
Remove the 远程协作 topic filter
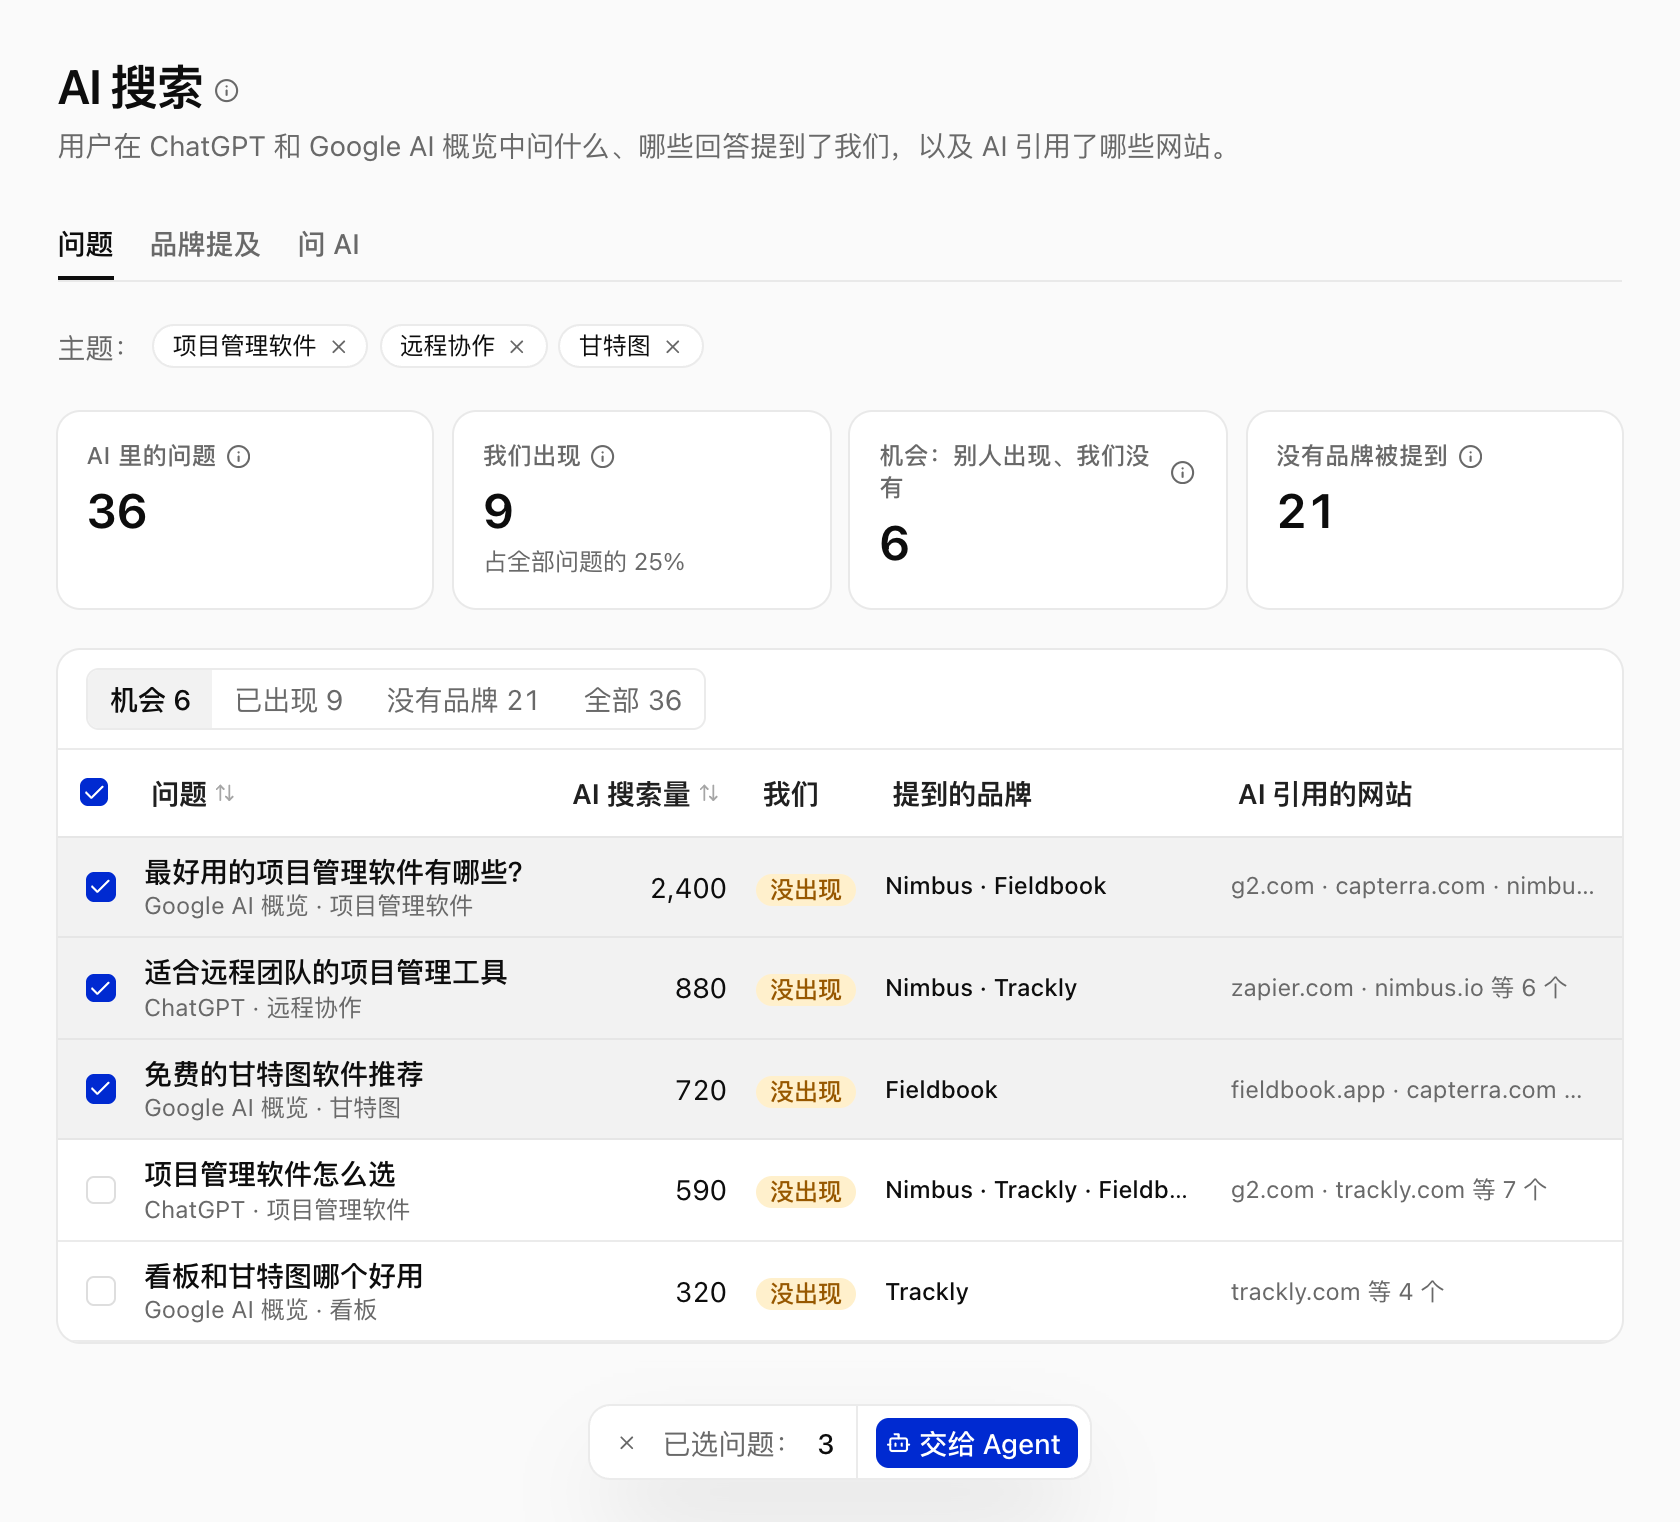[x=517, y=347]
